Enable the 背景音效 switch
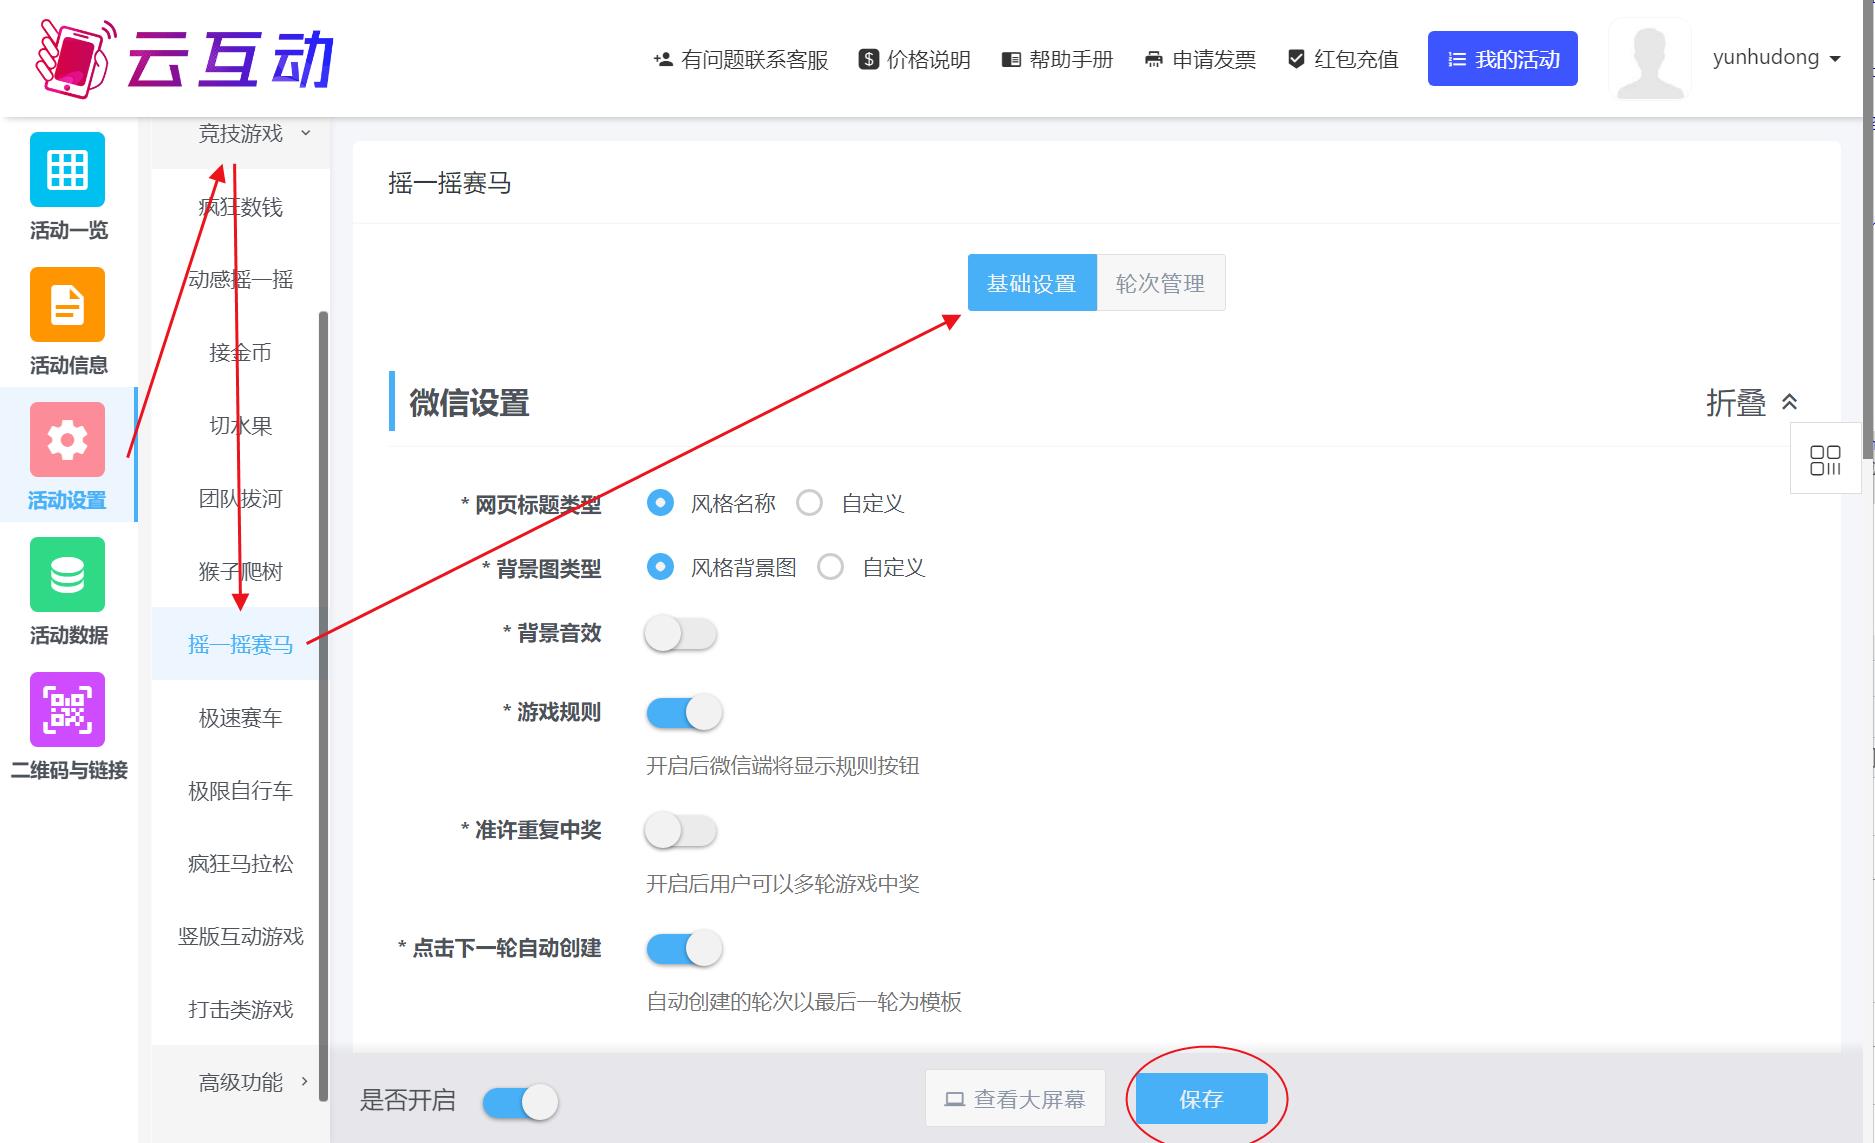 click(681, 633)
